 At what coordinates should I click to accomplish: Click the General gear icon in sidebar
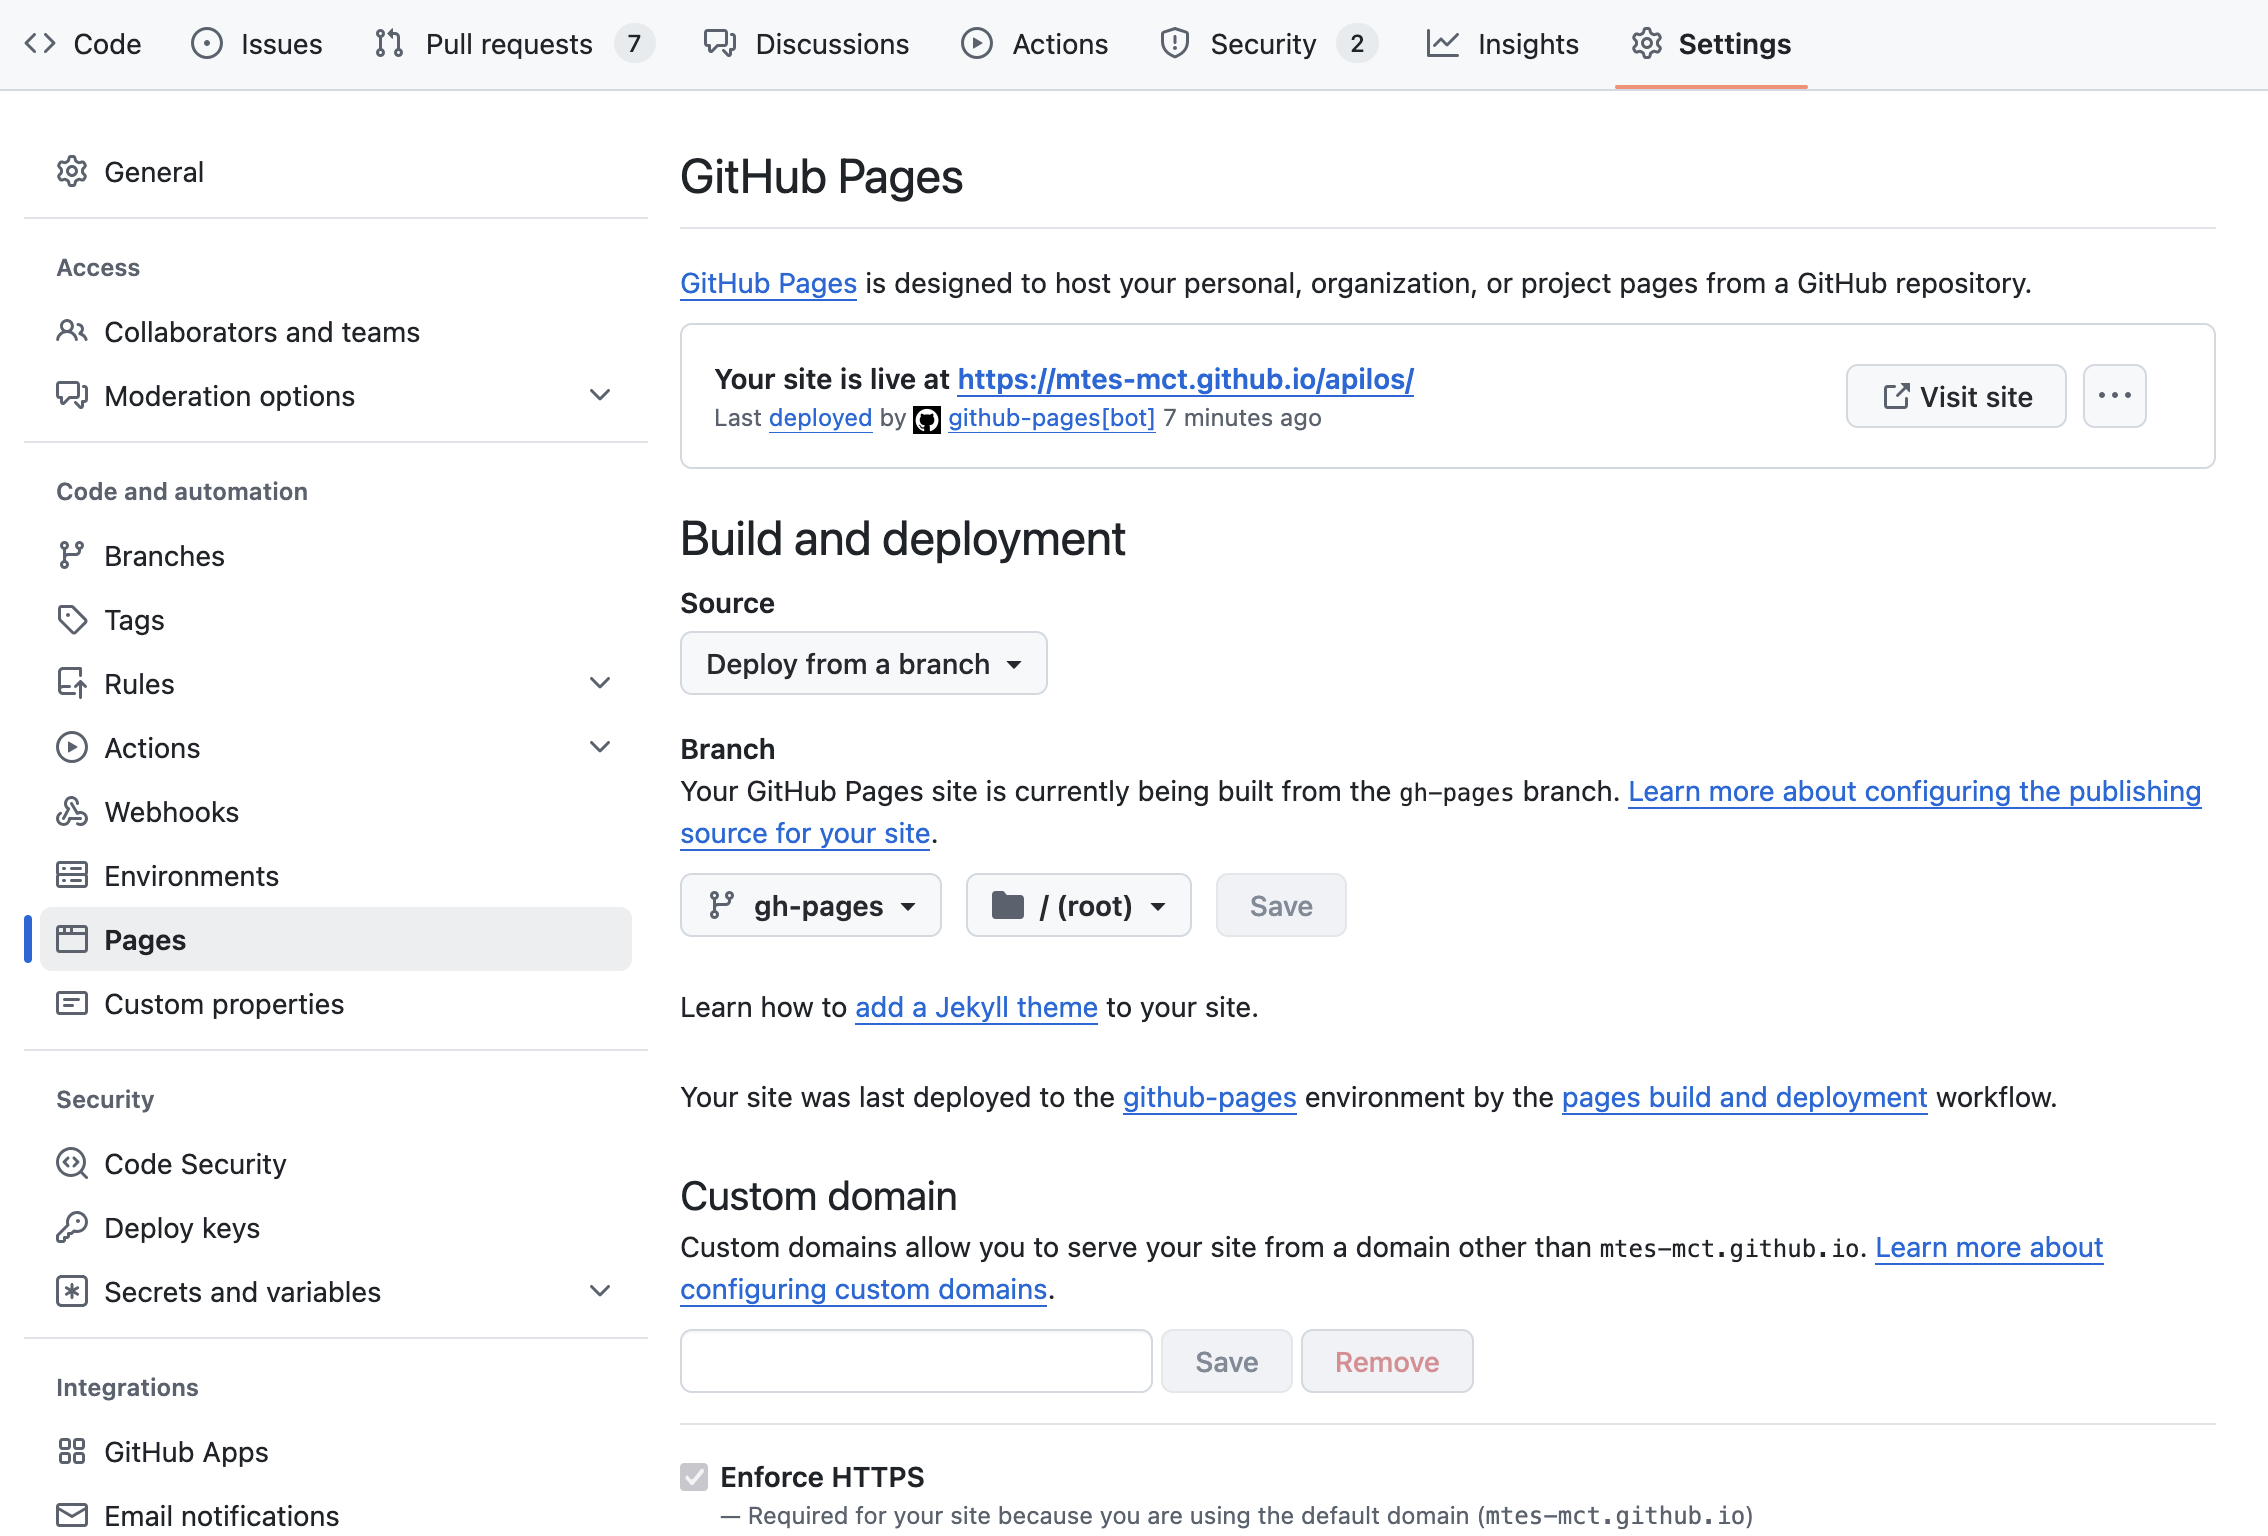pos(72,172)
